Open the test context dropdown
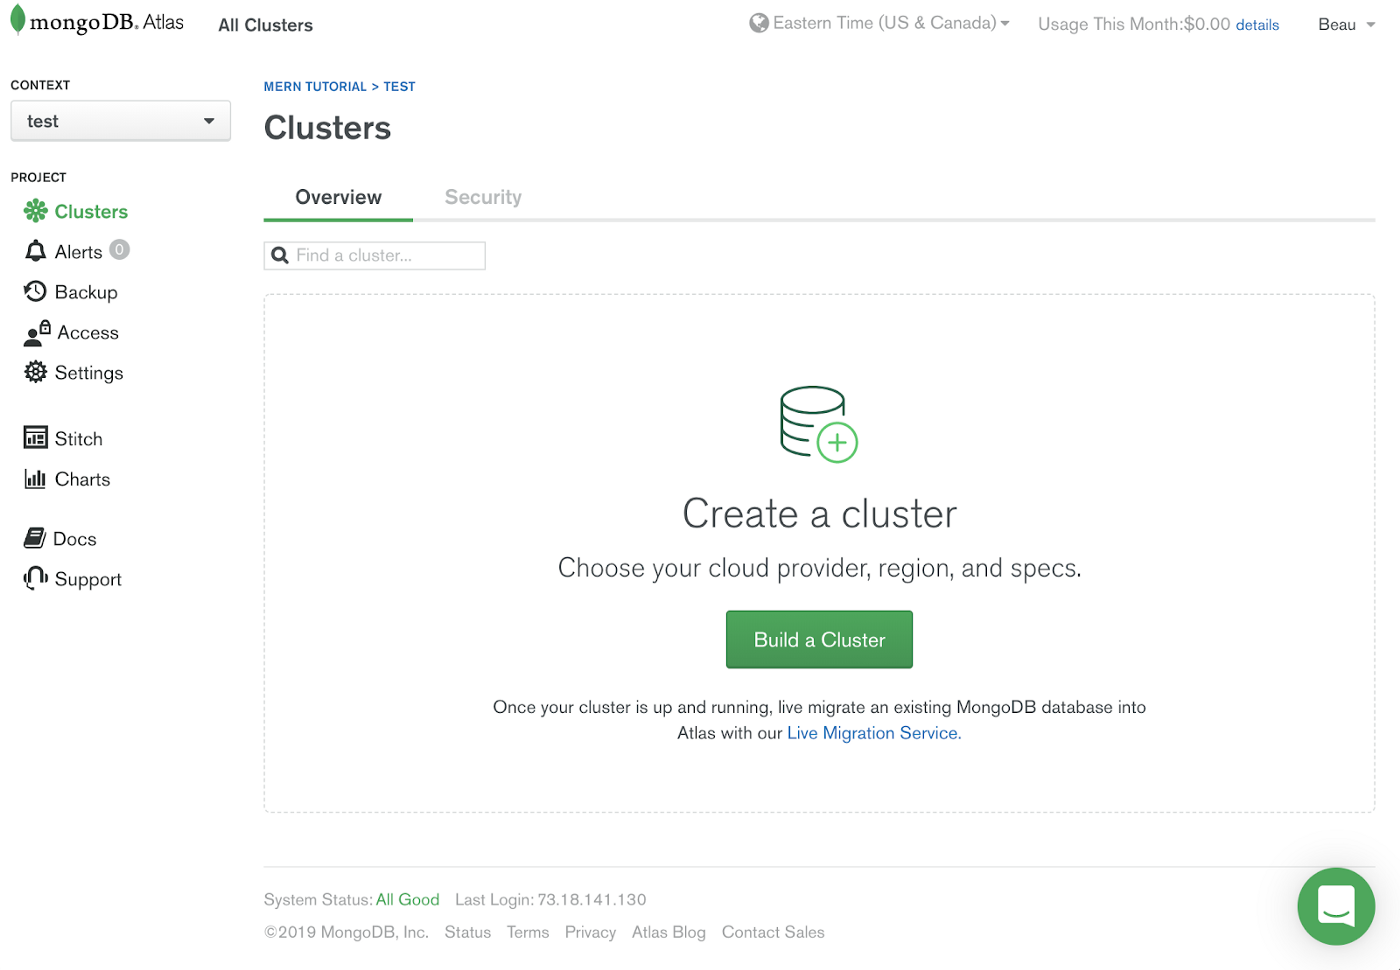 (x=120, y=121)
